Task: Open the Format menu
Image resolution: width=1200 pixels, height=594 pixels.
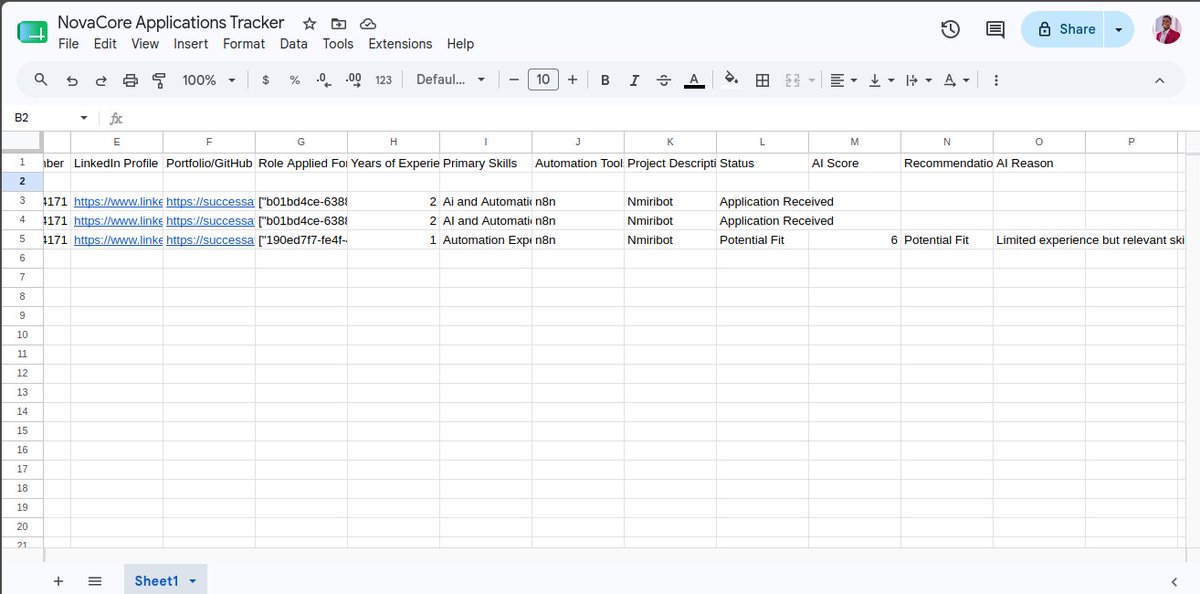Action: (x=244, y=44)
